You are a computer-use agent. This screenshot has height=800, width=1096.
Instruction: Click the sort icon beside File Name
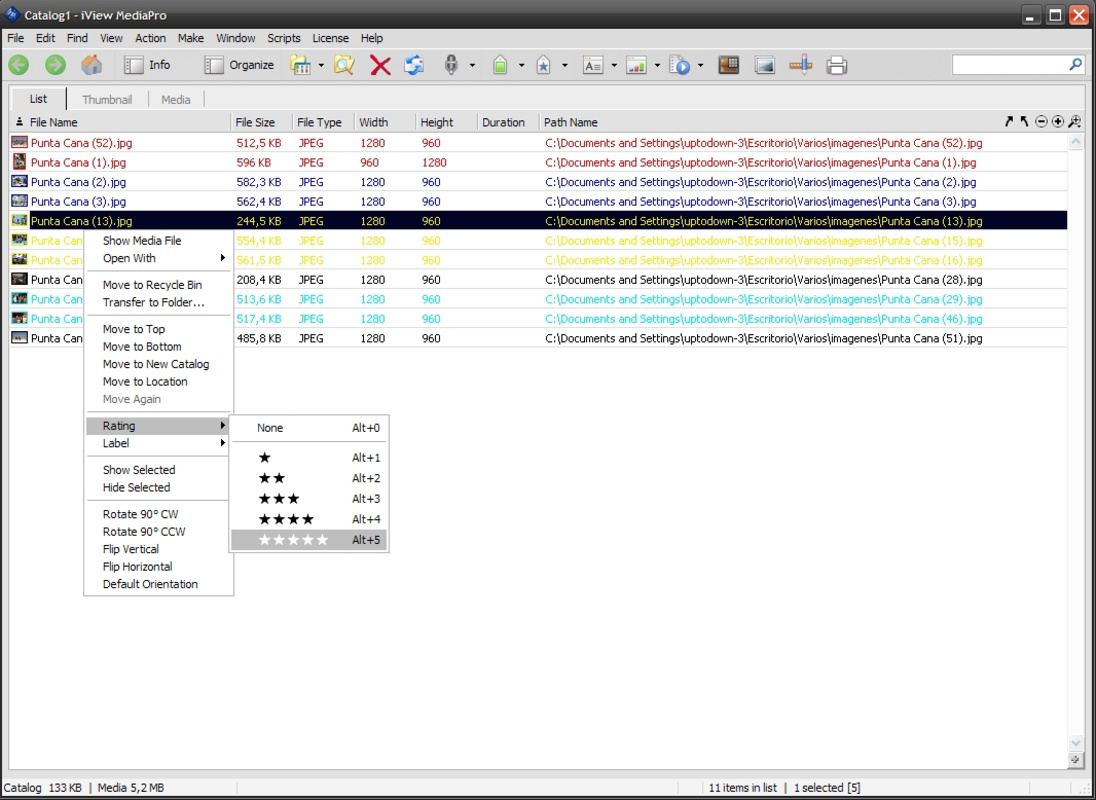[x=19, y=122]
